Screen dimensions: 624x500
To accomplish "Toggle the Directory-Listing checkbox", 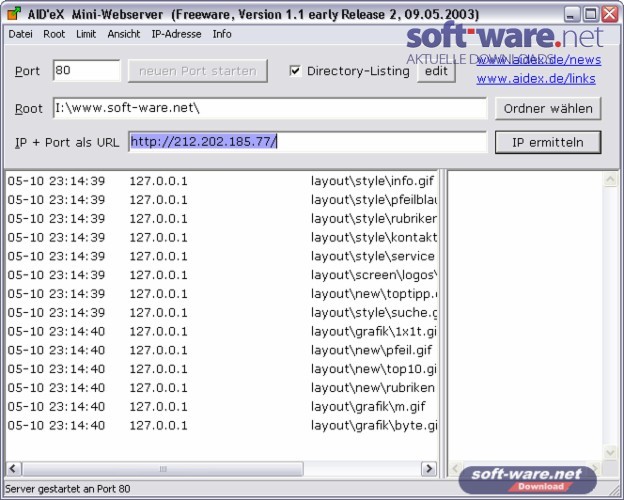I will (295, 71).
